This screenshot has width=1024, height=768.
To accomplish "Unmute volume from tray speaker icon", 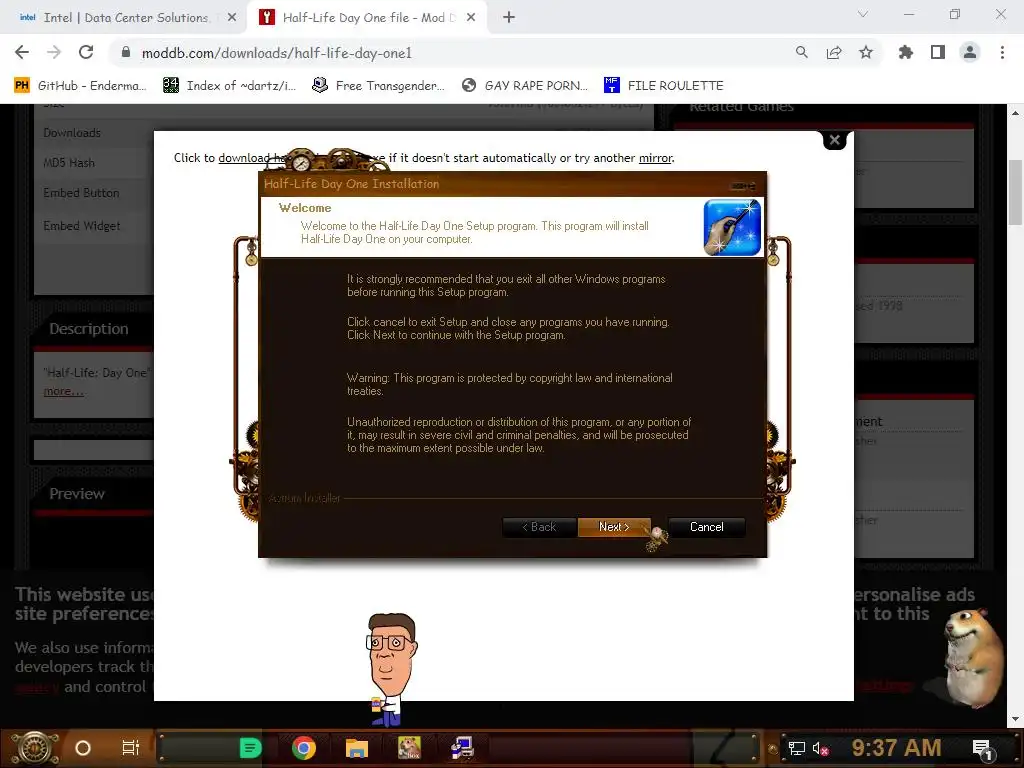I will (820, 748).
